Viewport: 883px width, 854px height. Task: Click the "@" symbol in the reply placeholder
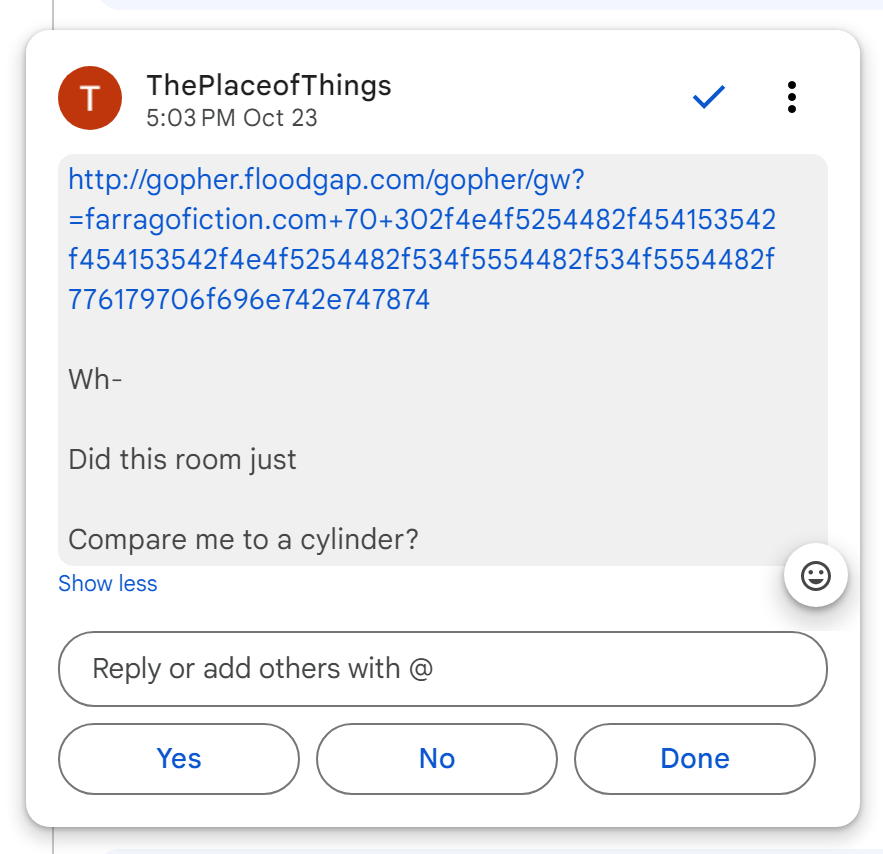point(421,669)
